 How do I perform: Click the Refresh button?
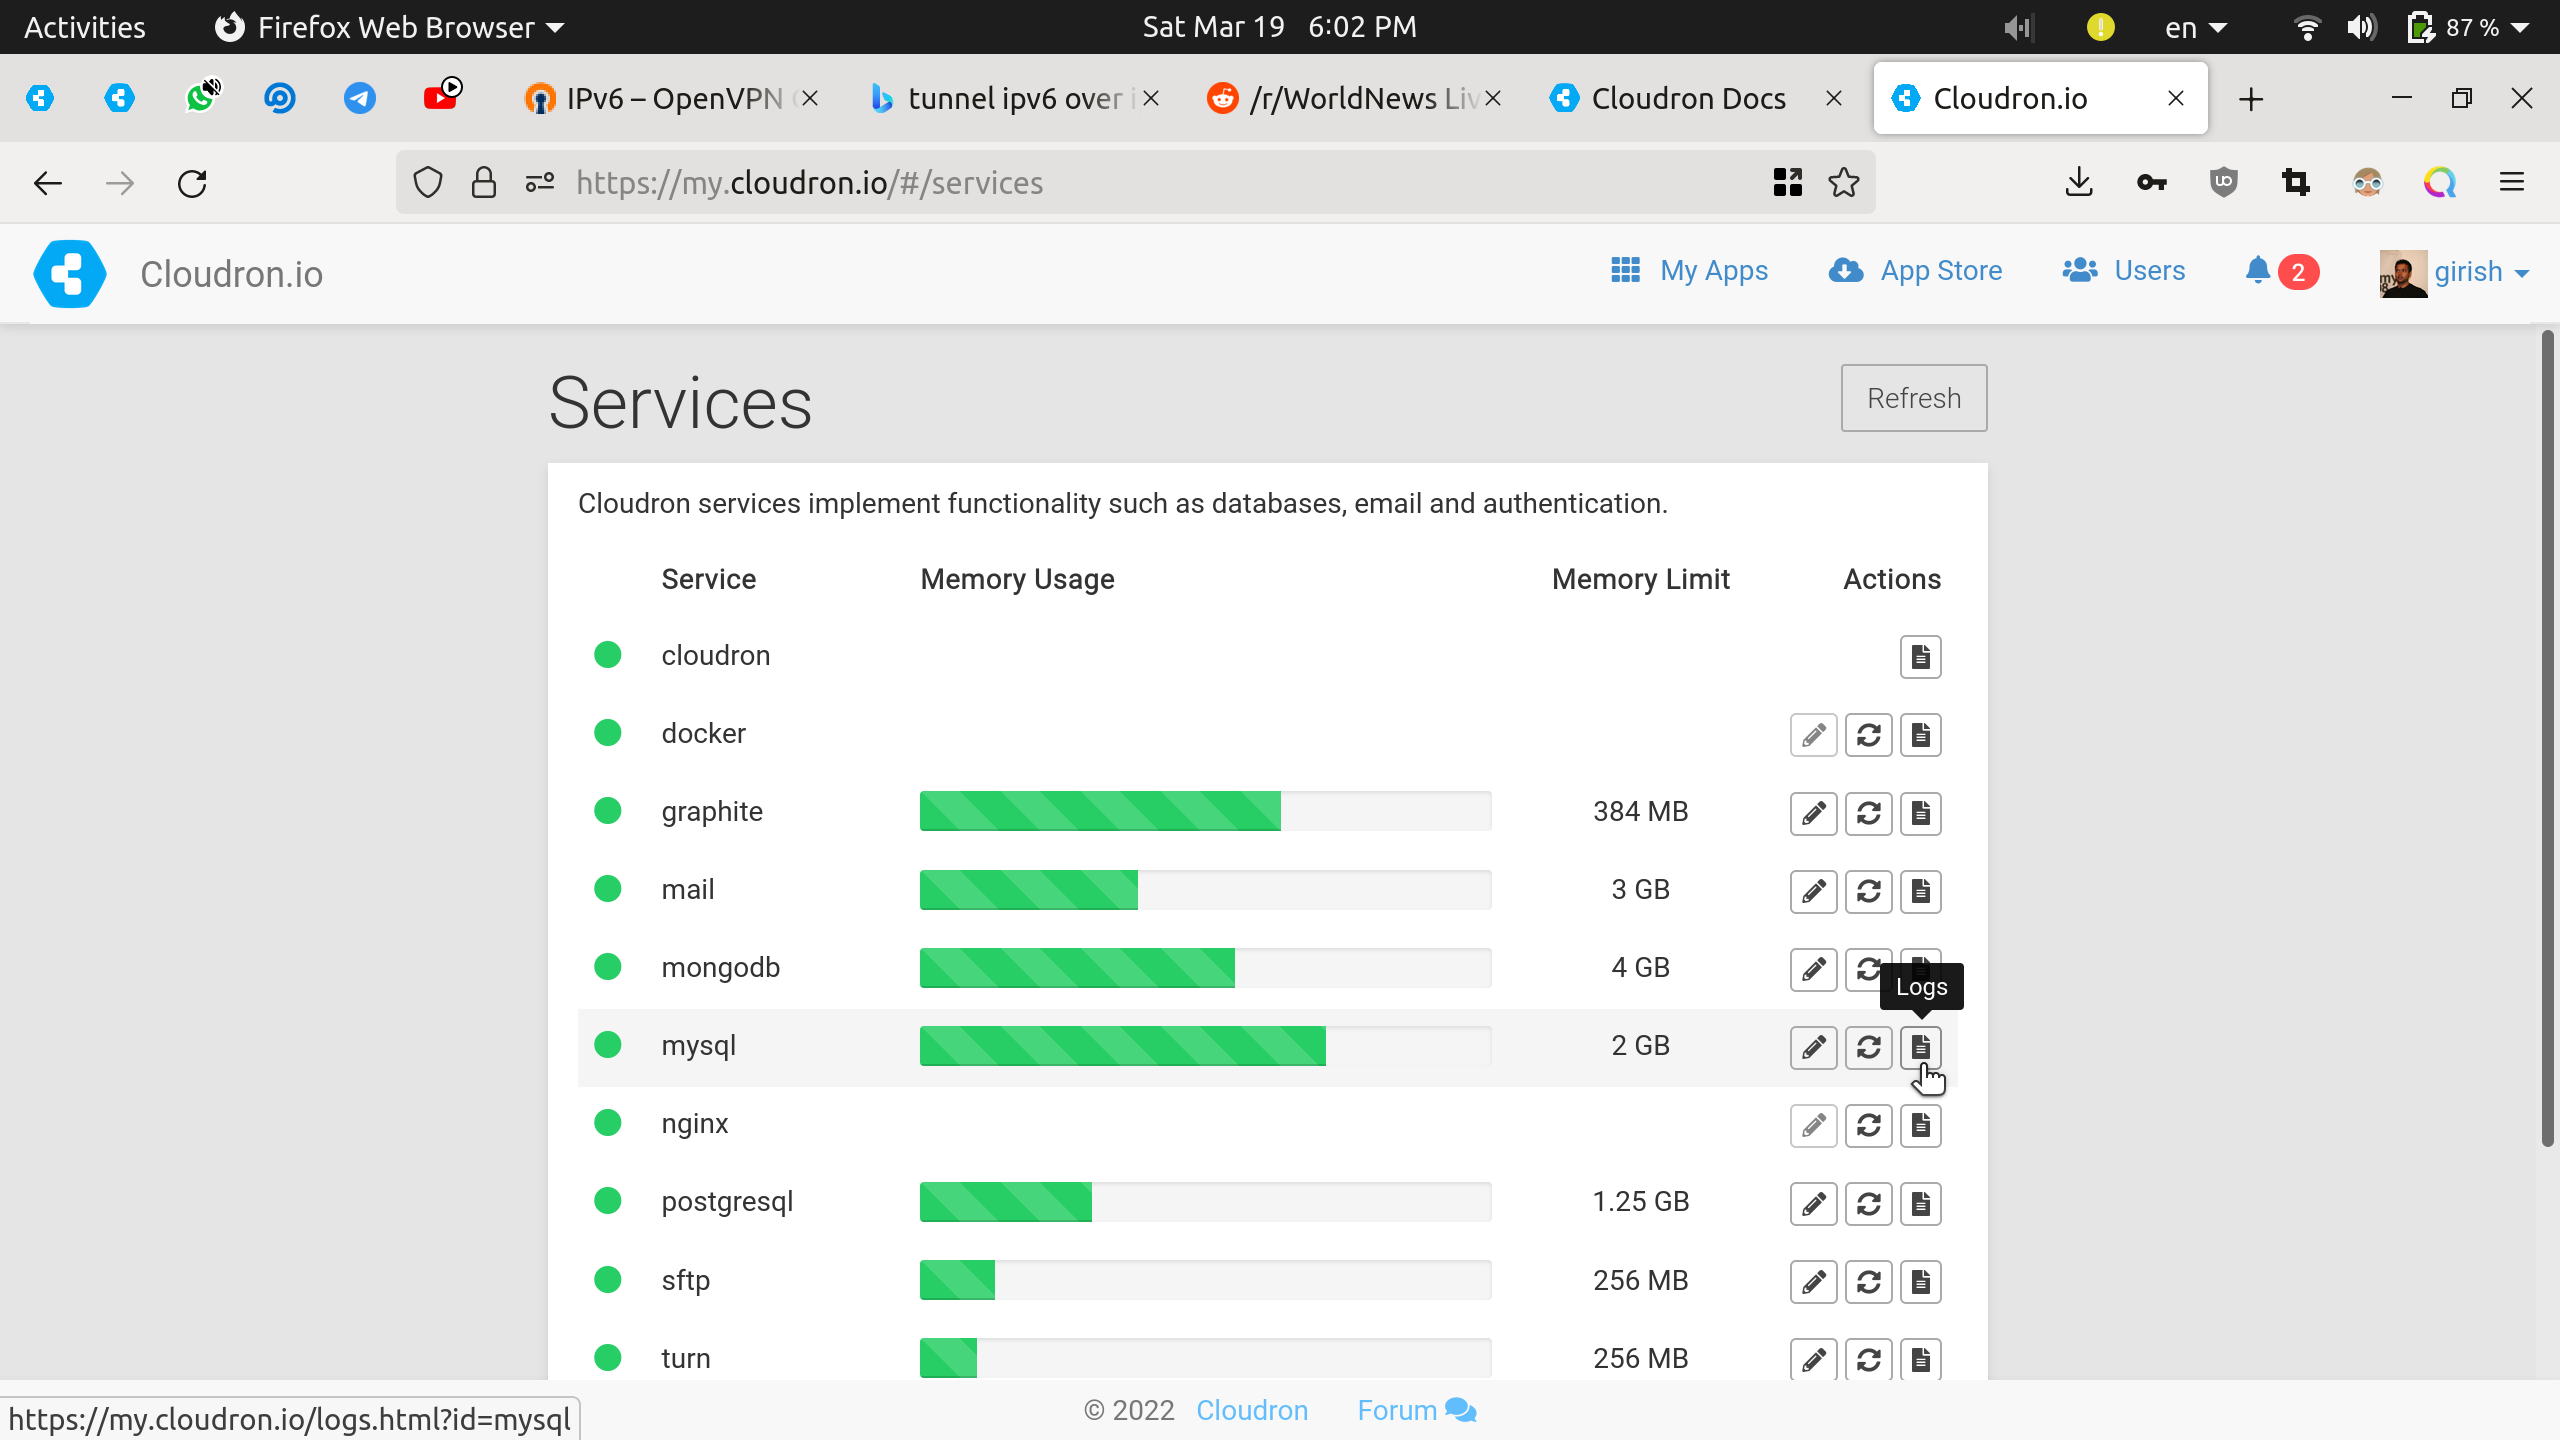(x=1913, y=398)
